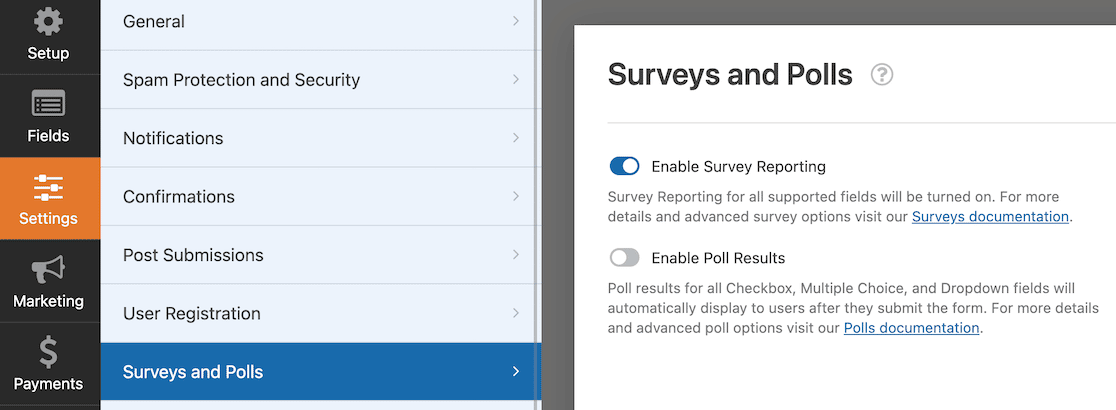Open the General settings section
Screen dimensions: 1116x410
[317, 24]
